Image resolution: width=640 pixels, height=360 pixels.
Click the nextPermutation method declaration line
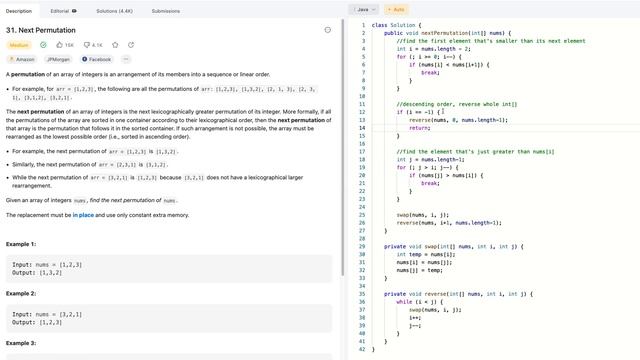[447, 33]
